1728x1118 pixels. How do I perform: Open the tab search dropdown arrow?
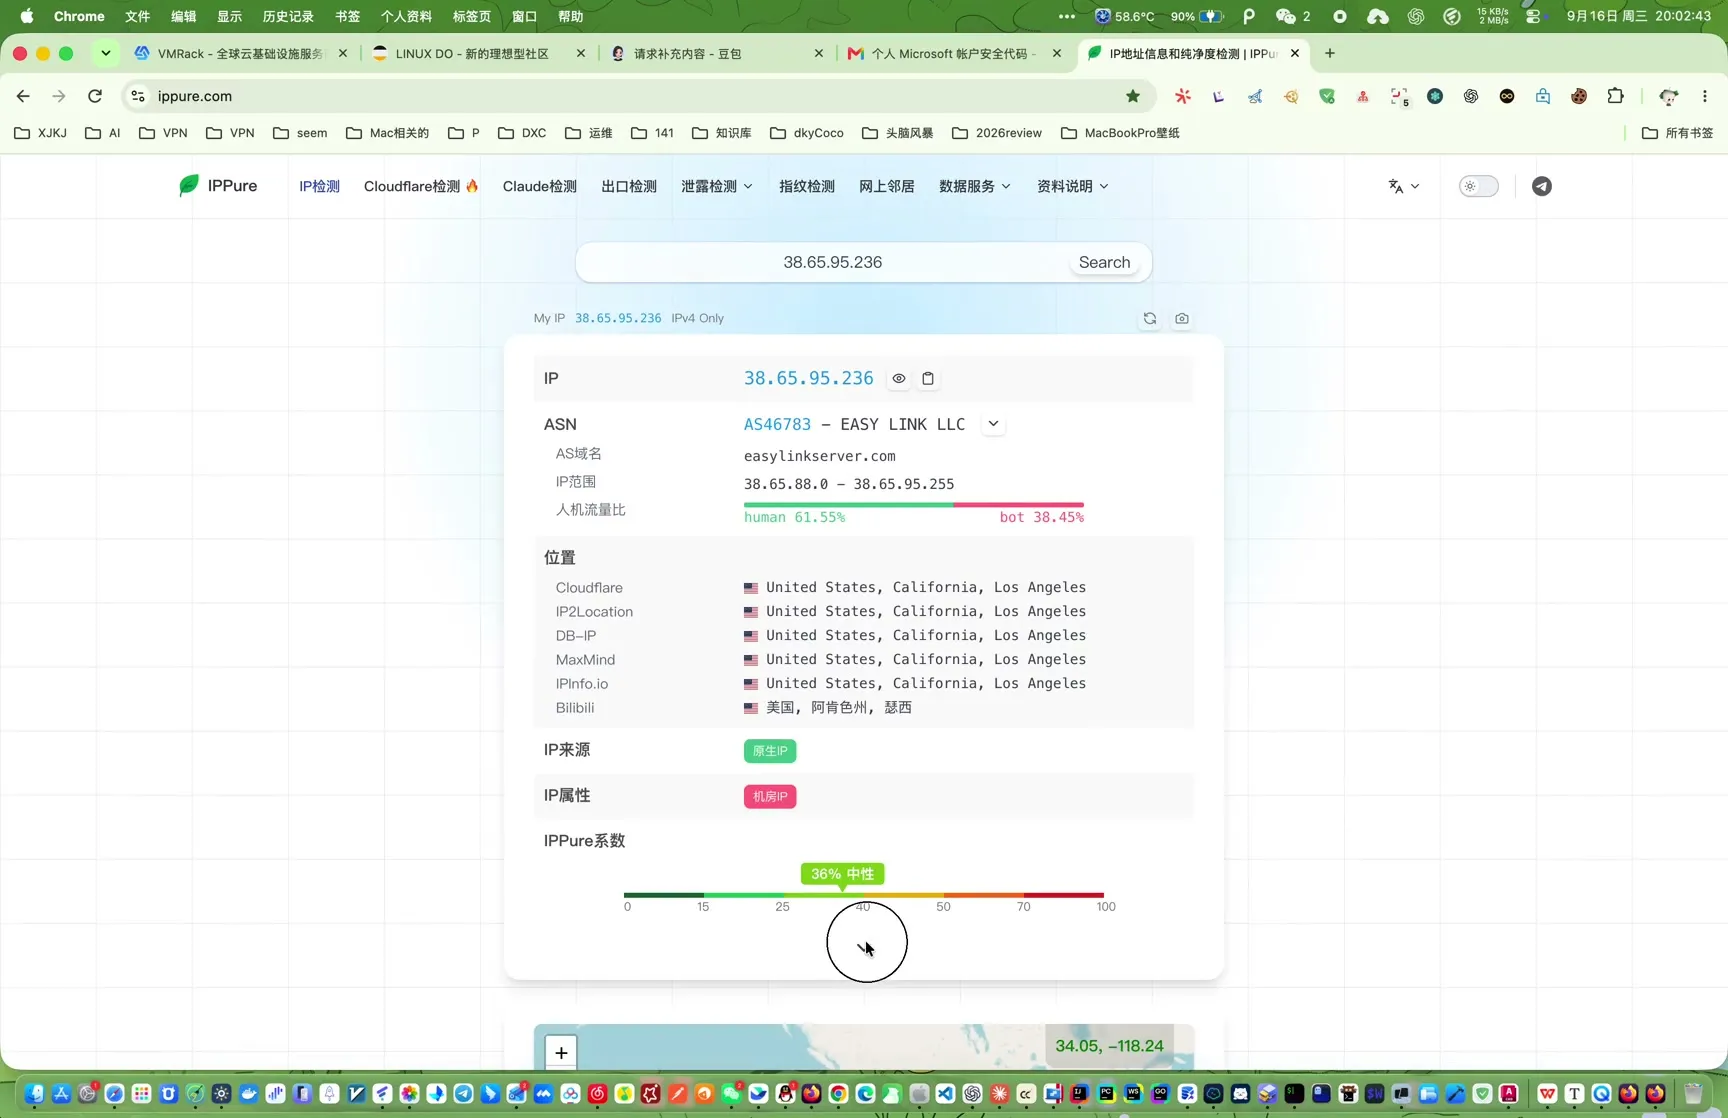[x=105, y=53]
